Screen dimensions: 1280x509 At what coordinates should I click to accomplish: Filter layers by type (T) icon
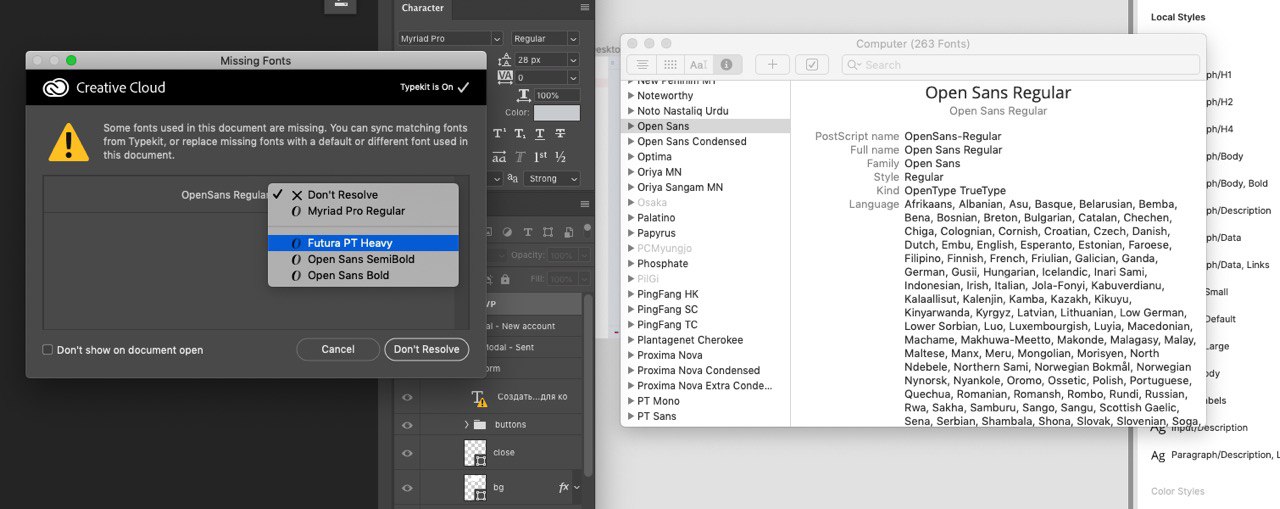click(528, 232)
